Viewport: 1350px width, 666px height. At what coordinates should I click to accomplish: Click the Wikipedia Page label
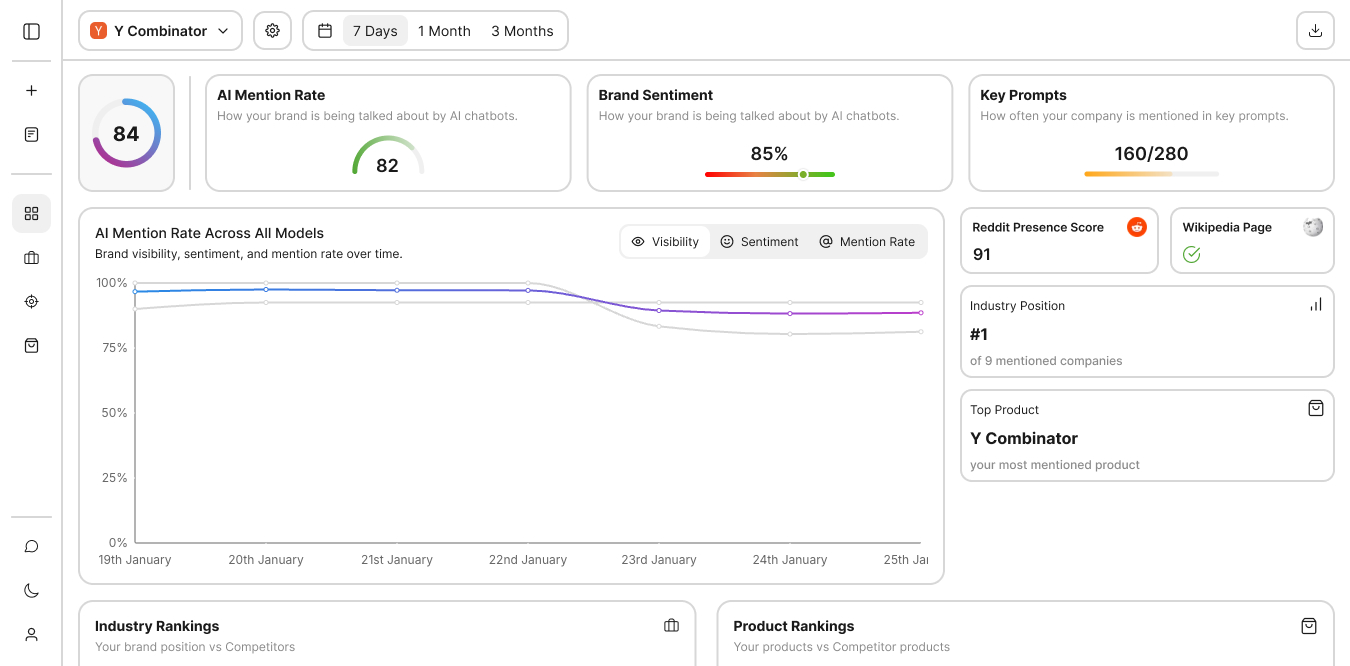[x=1227, y=227]
